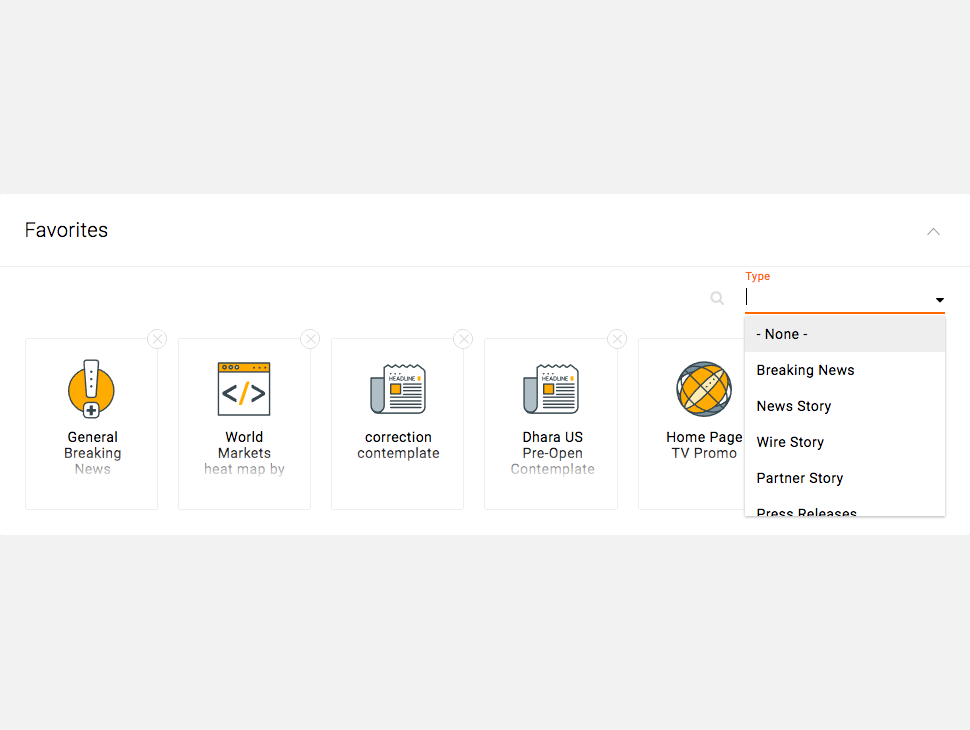The image size is (970, 730).
Task: Click the General Breaking News exclamation icon
Action: point(91,389)
